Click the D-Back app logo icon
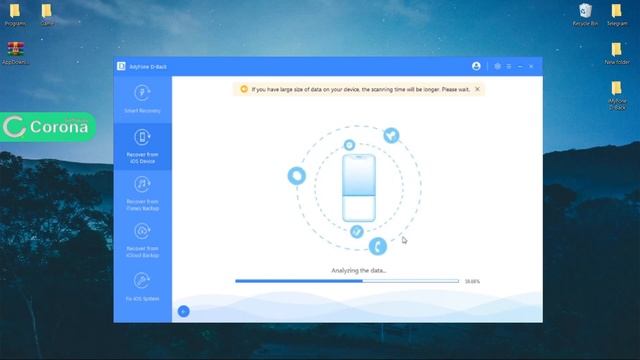 pyautogui.click(x=121, y=66)
